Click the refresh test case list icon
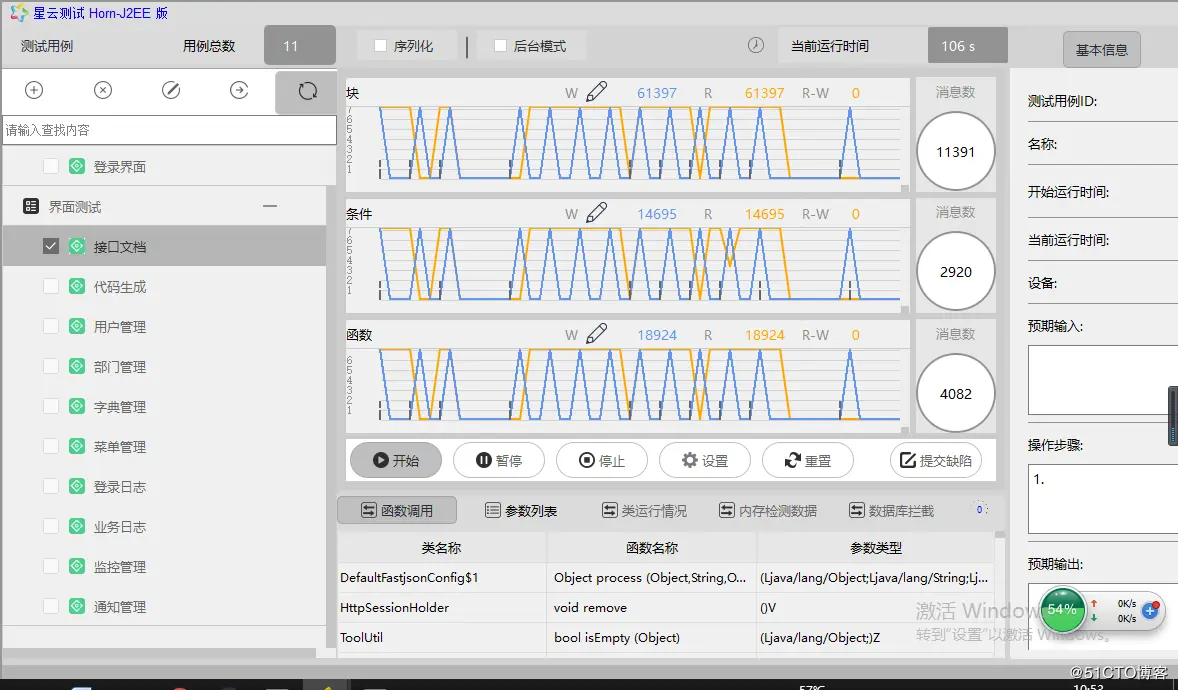Viewport: 1178px width, 690px height. tap(307, 92)
